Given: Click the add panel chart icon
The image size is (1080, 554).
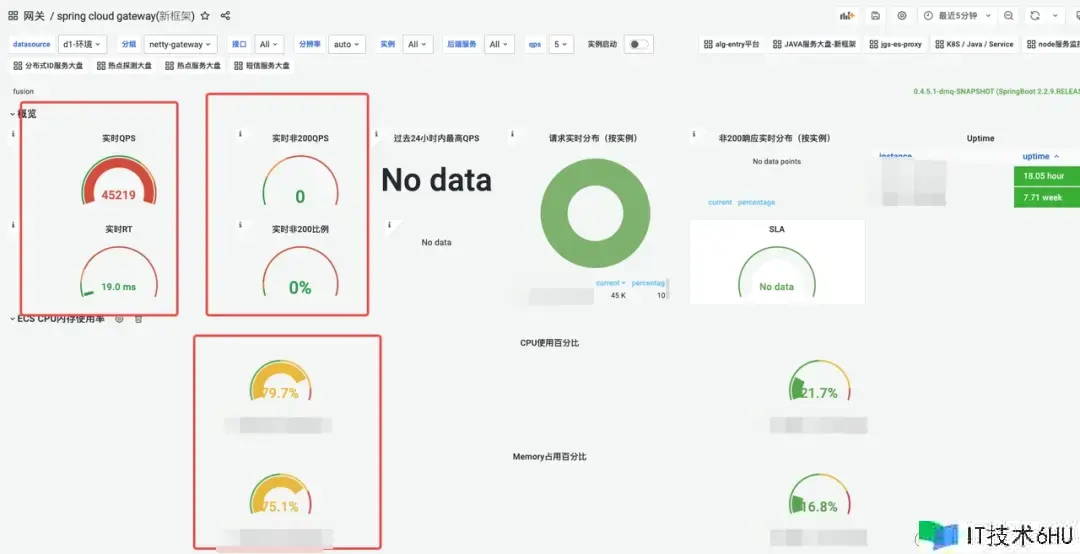Looking at the screenshot, I should click(847, 16).
